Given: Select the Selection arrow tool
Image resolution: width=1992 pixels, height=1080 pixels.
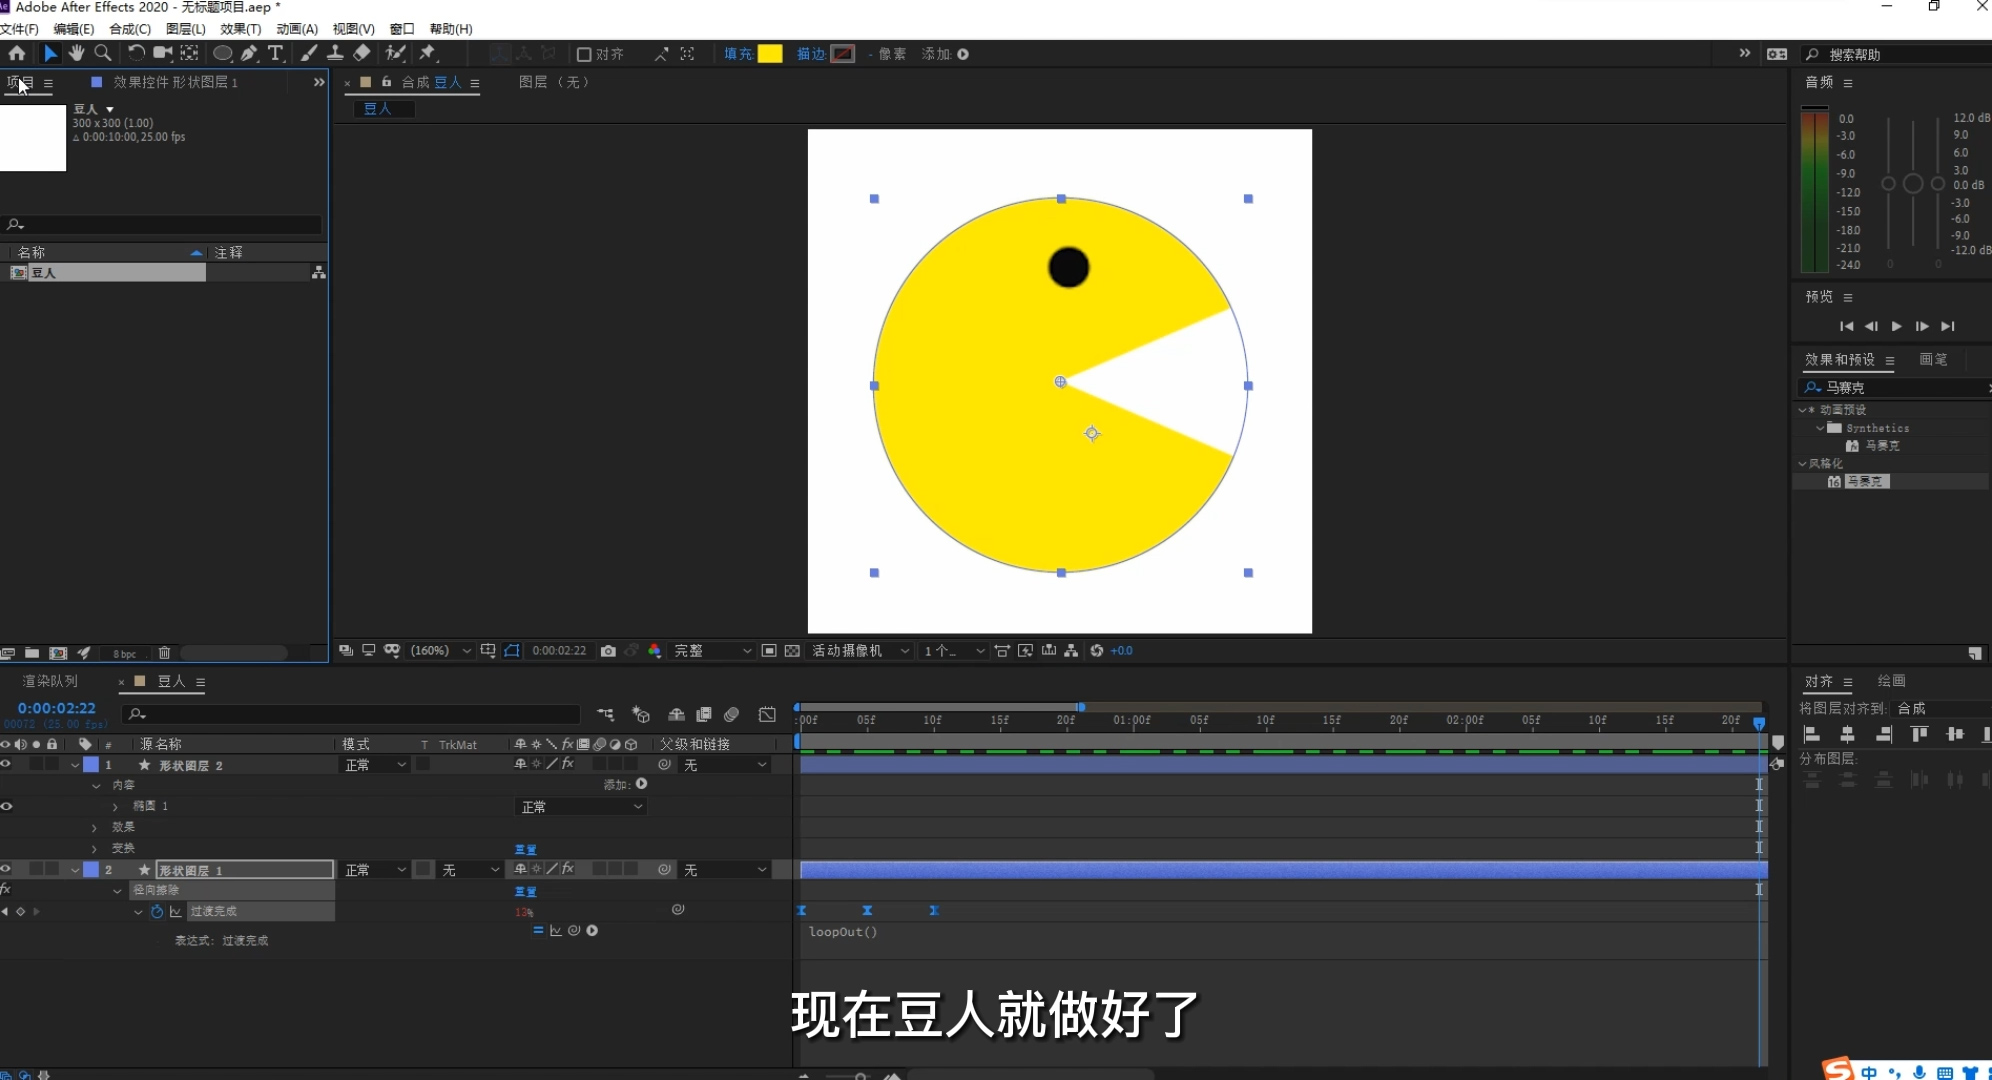Looking at the screenshot, I should [x=50, y=53].
